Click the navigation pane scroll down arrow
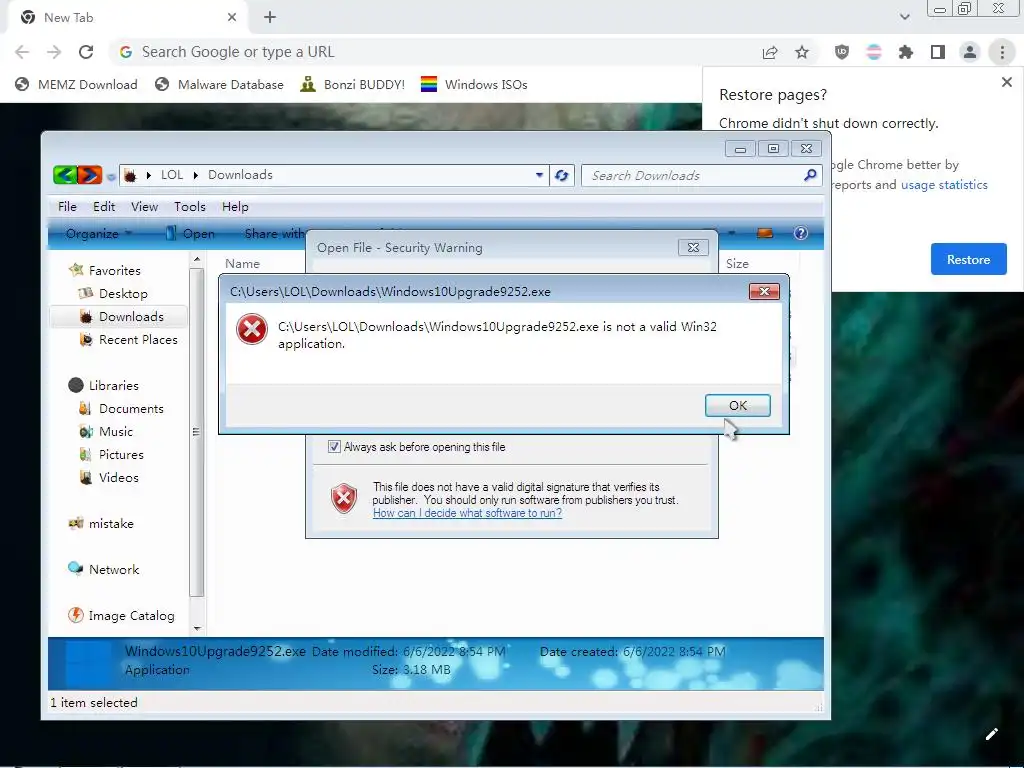Image resolution: width=1024 pixels, height=768 pixels. 197,628
